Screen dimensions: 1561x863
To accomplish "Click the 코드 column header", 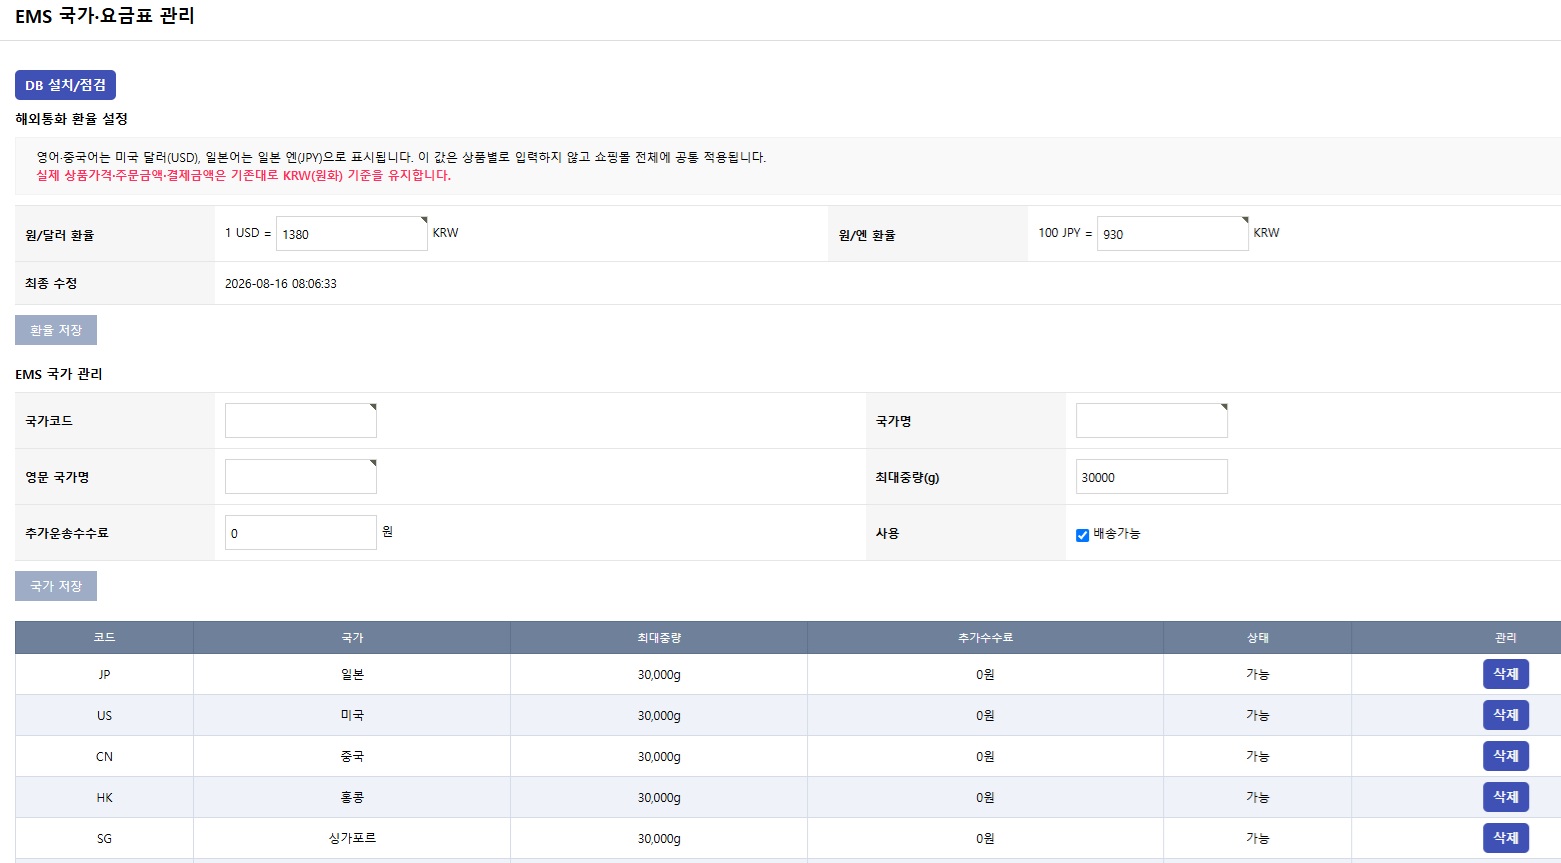I will click(104, 638).
